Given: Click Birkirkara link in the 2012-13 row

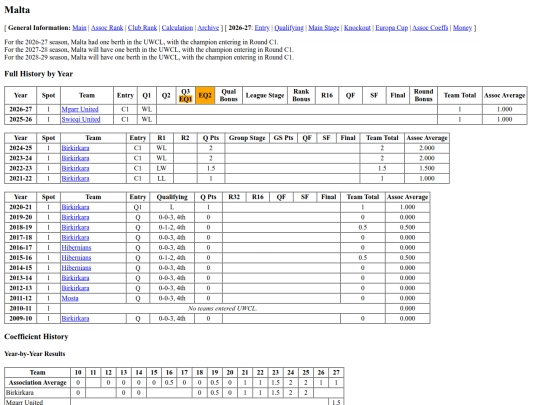Looking at the screenshot, I should click(x=75, y=288).
